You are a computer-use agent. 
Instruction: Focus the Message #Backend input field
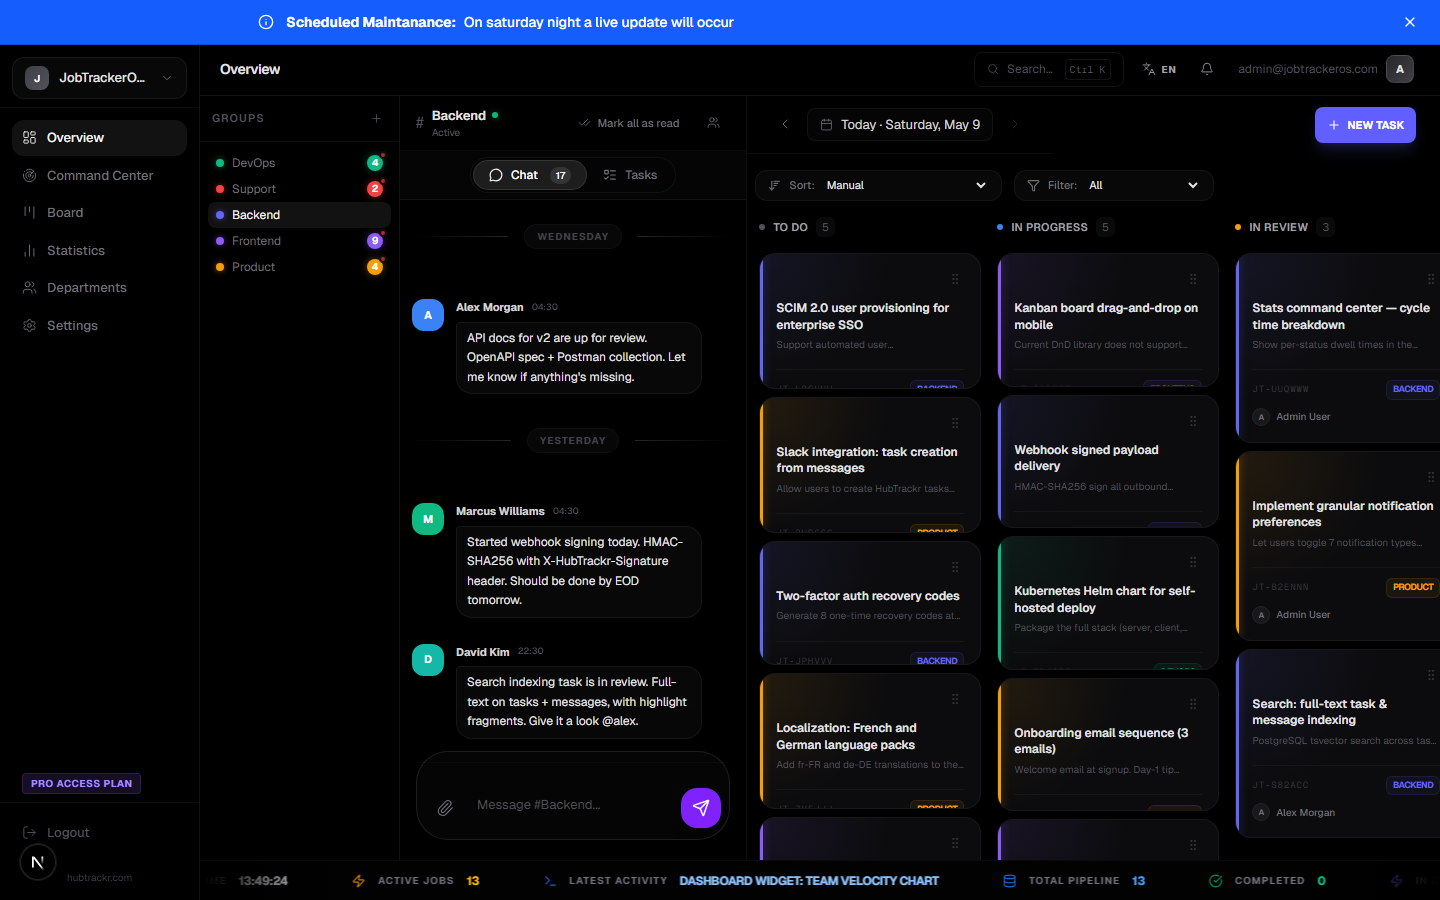point(572,805)
